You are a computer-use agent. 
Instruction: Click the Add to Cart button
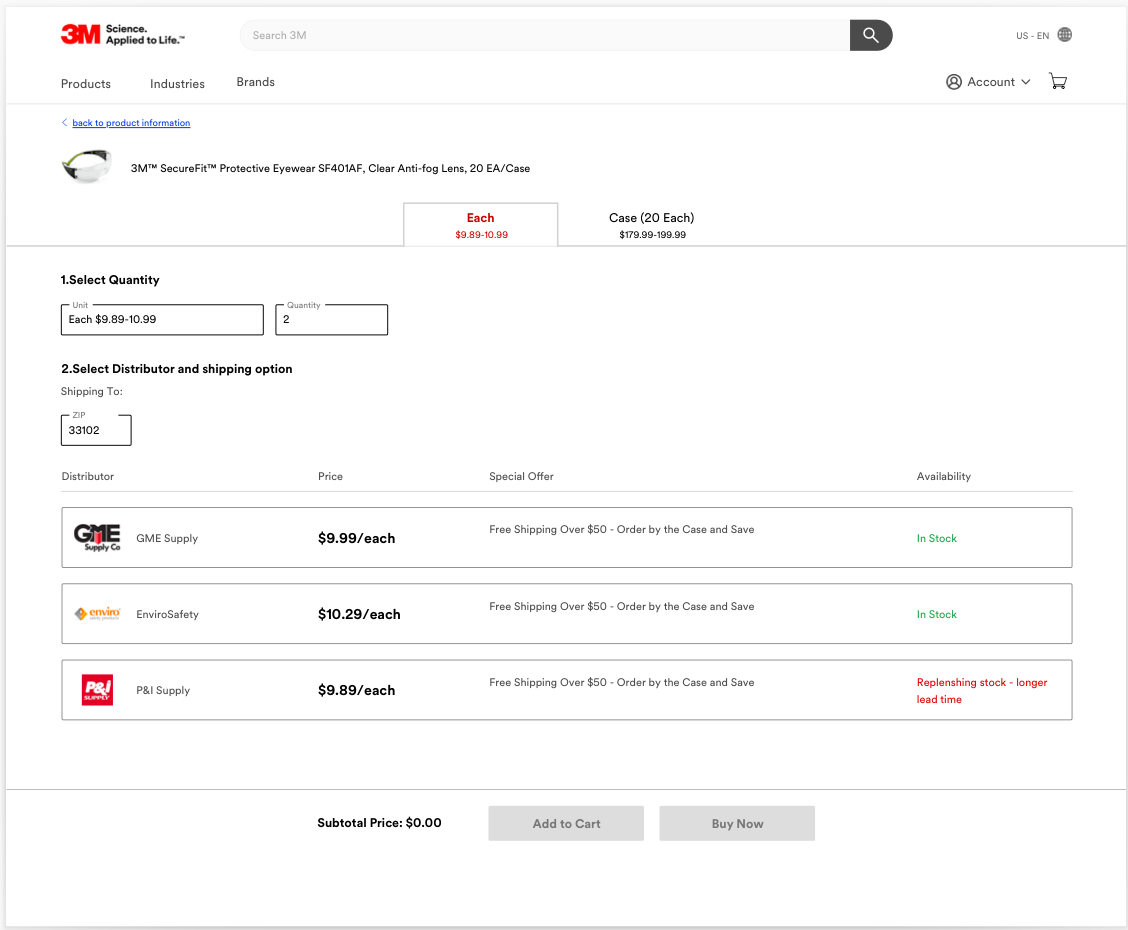pos(566,824)
